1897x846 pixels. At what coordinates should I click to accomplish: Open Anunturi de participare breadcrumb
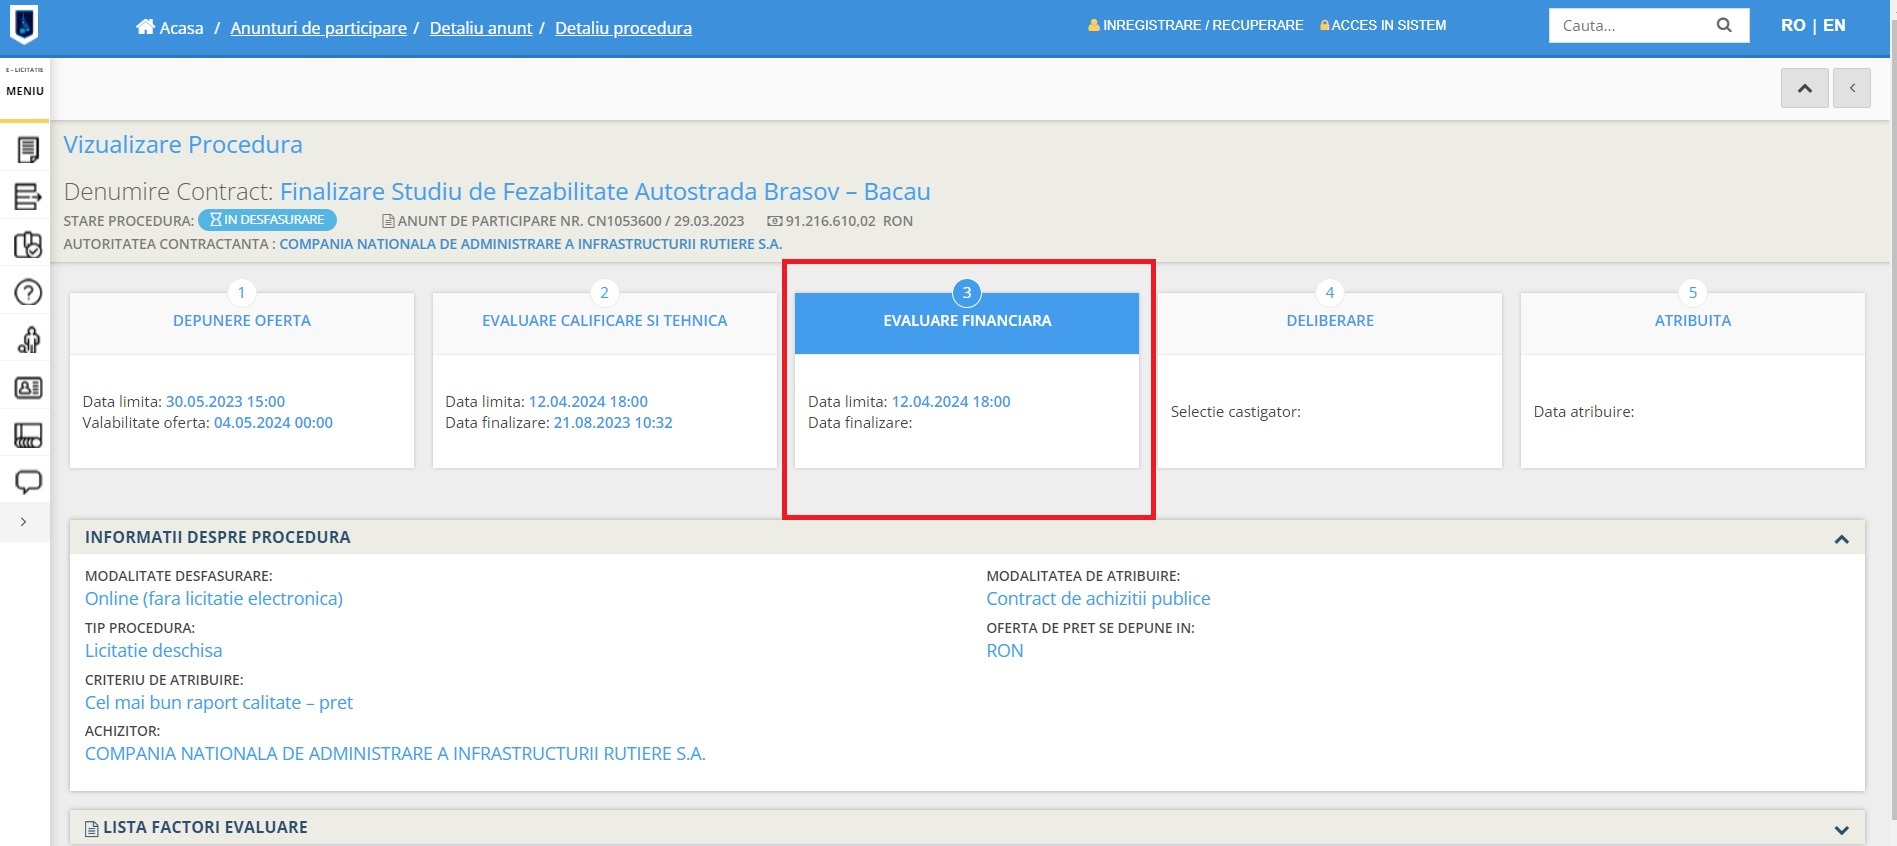tap(318, 28)
